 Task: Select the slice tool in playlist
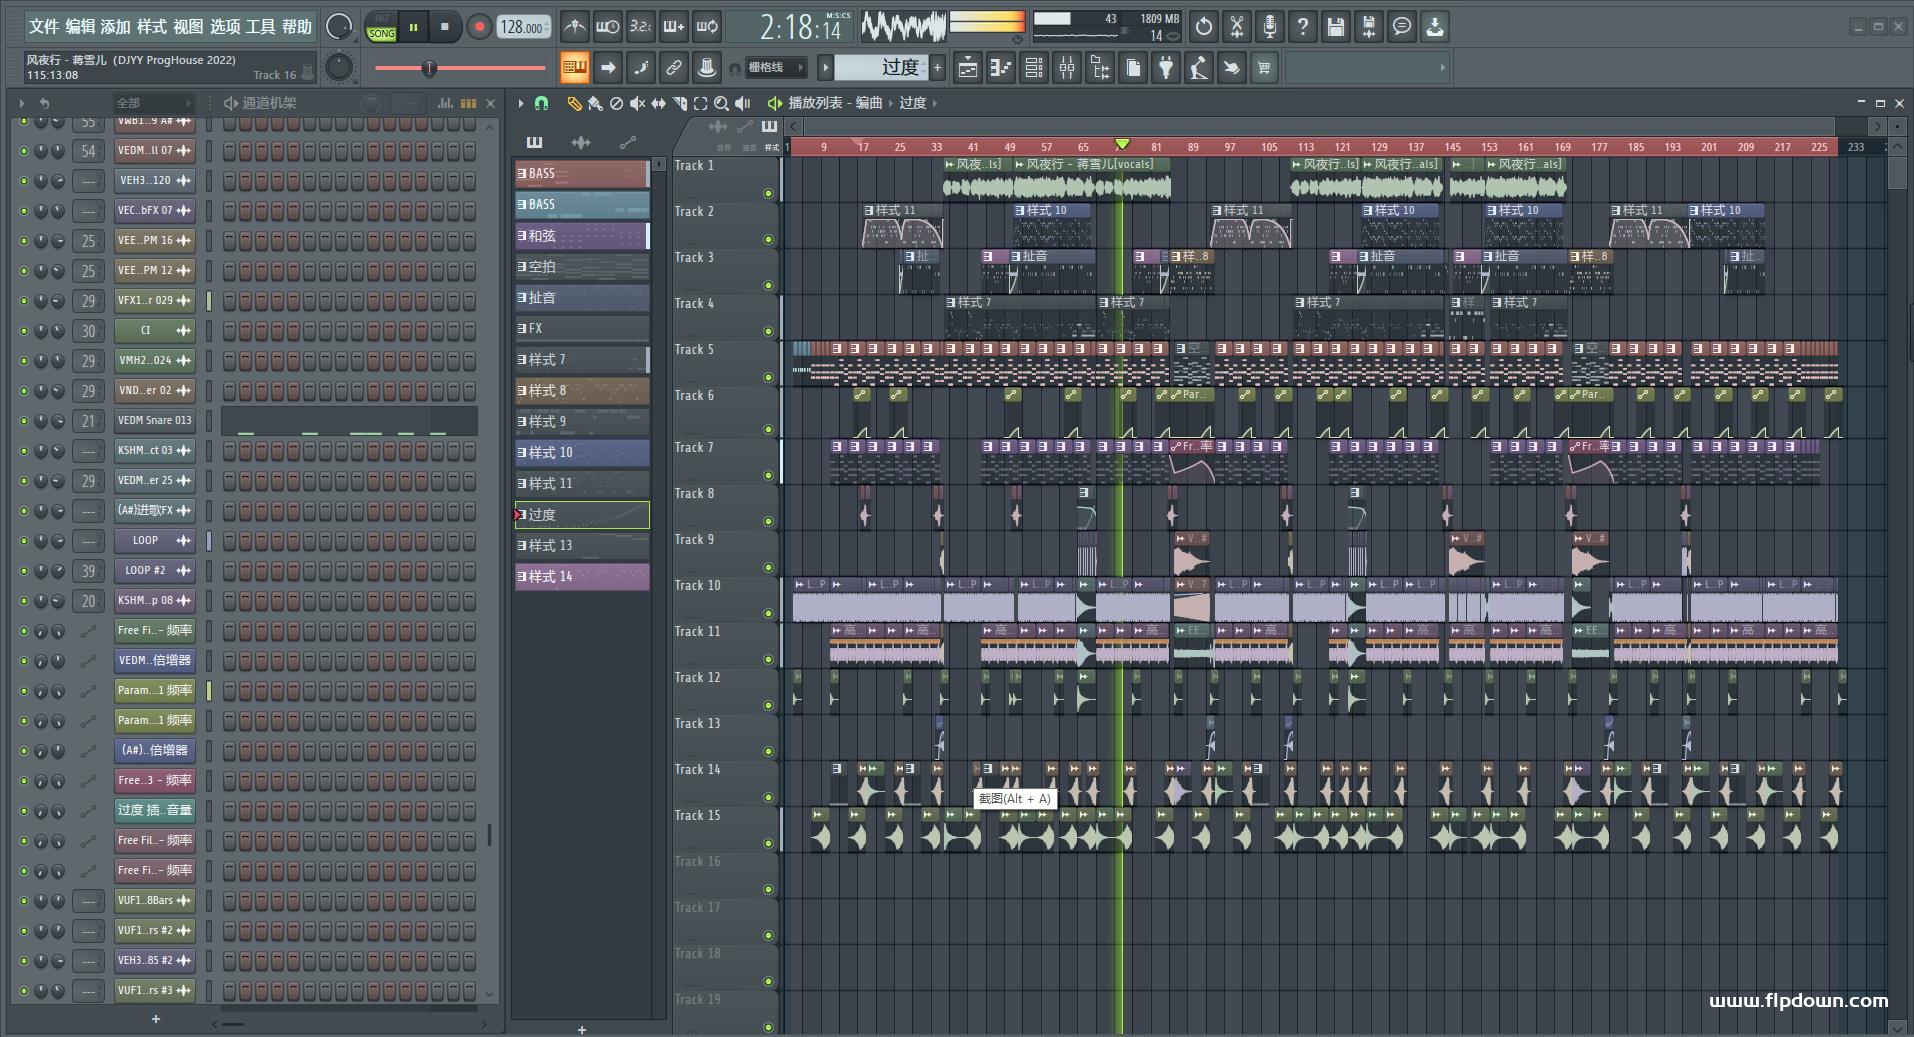coord(680,103)
